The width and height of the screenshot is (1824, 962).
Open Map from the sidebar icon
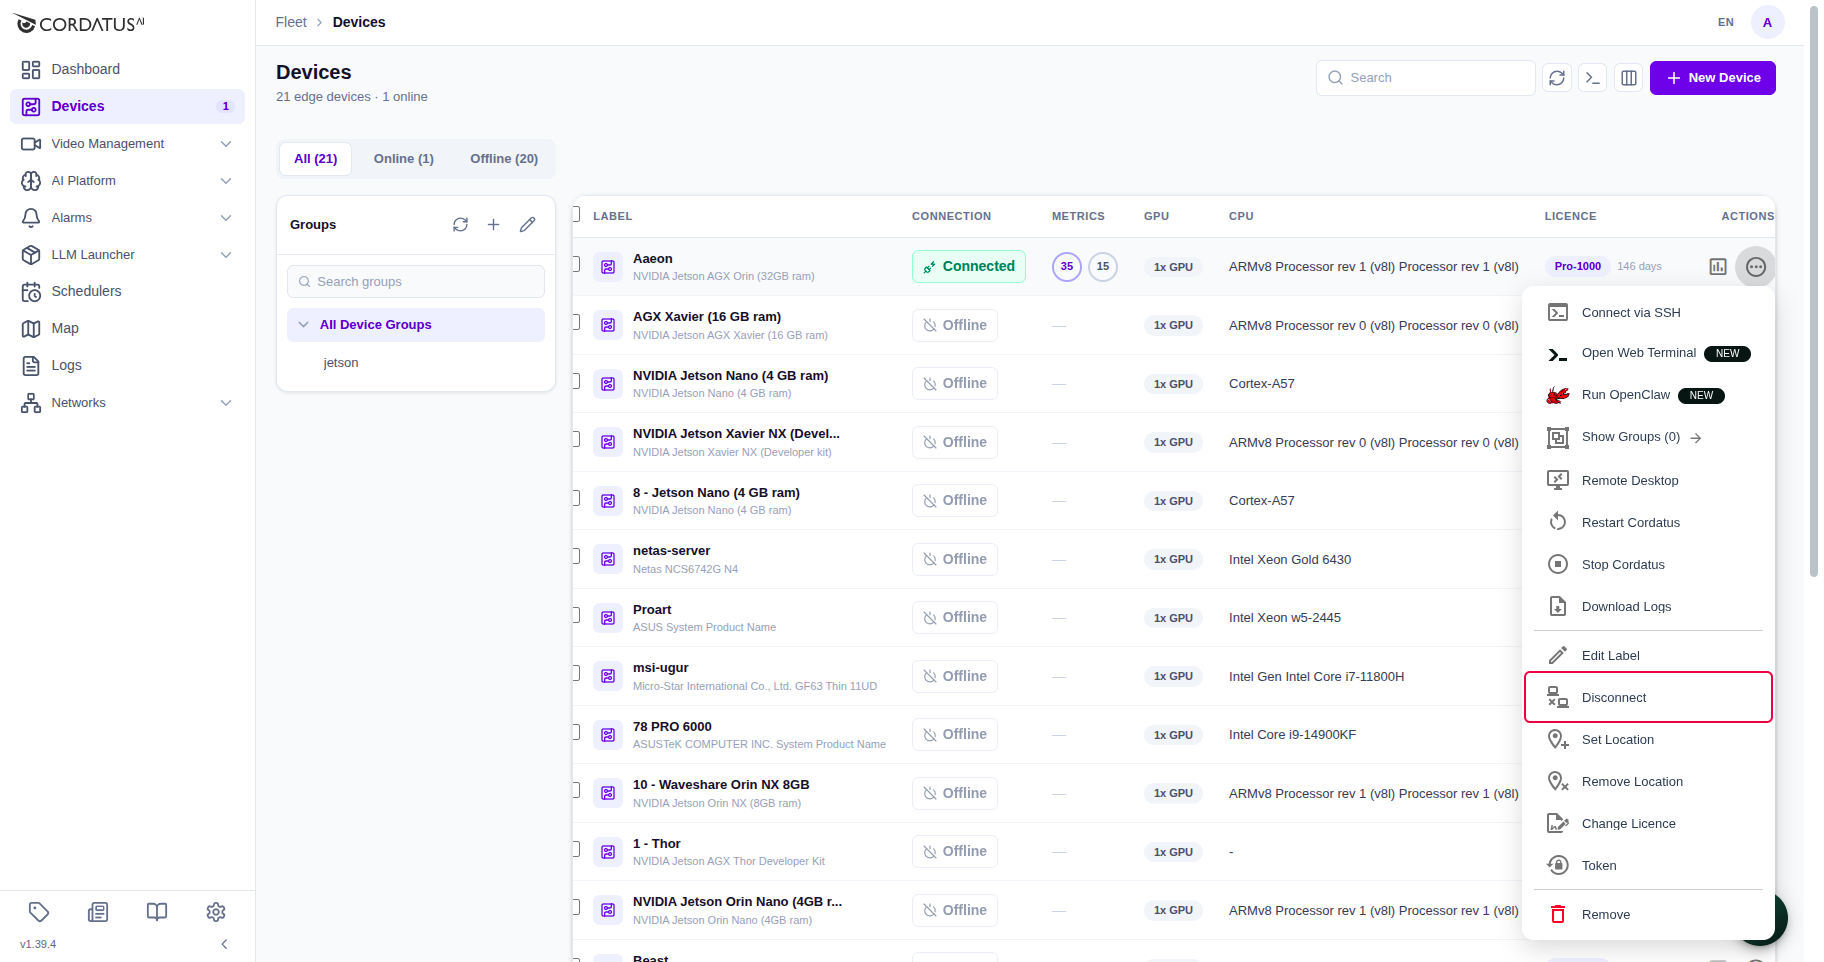(31, 328)
